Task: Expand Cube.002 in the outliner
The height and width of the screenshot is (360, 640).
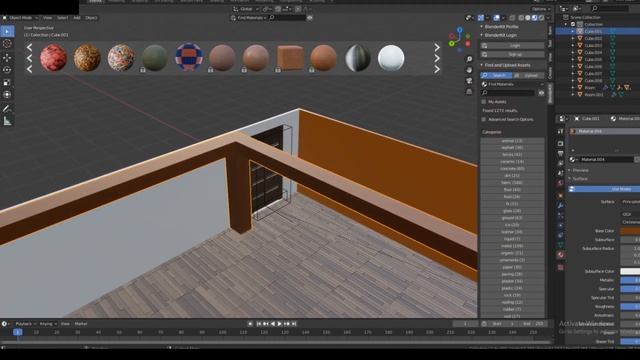Action: [x=573, y=38]
